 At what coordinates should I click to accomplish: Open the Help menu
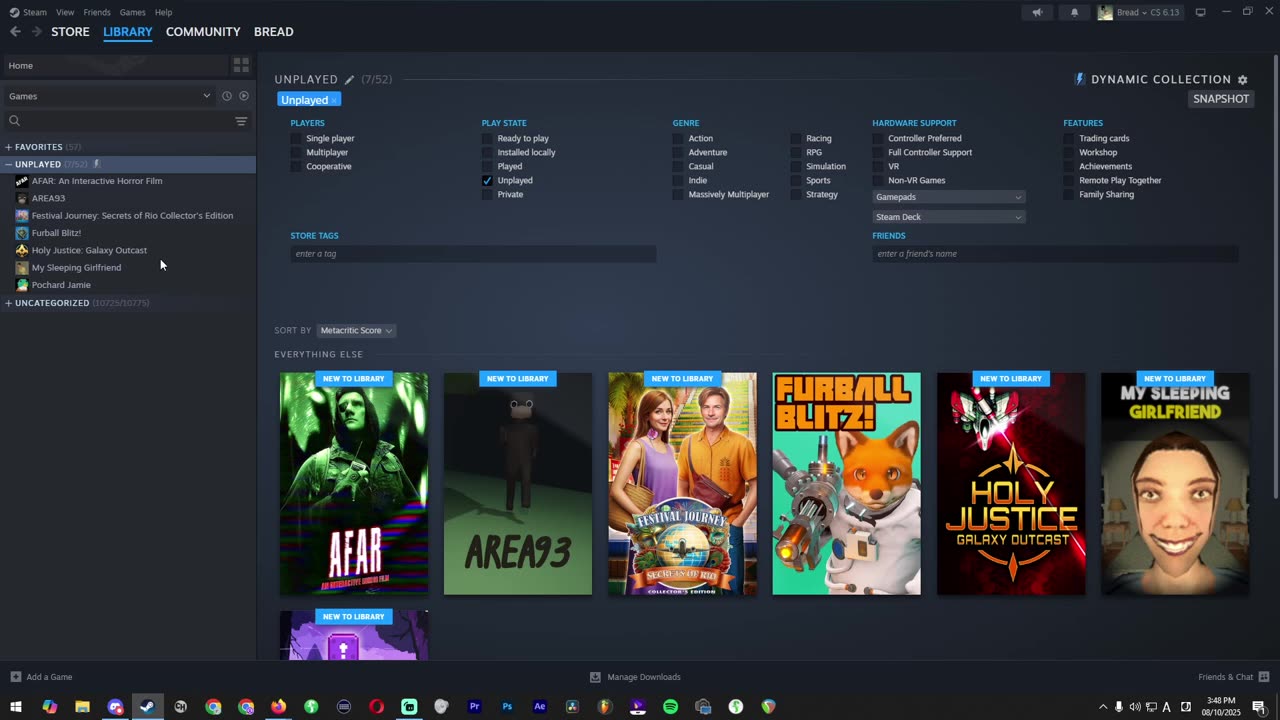(163, 12)
